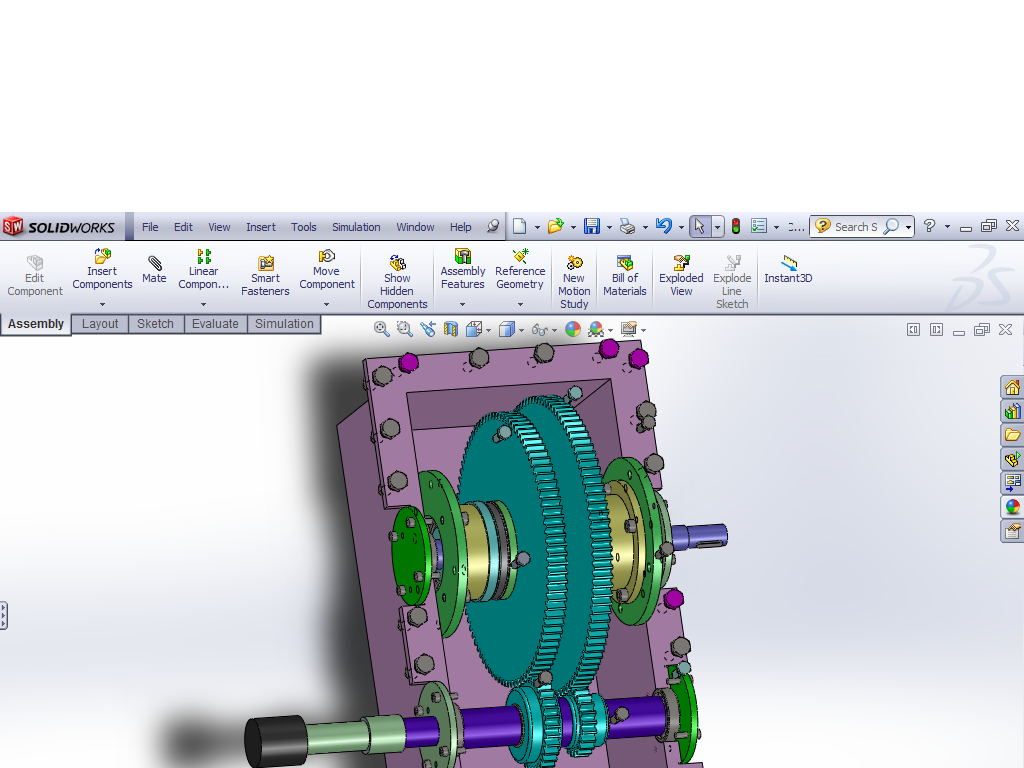This screenshot has height=768, width=1024.
Task: Start a New Motion Study
Action: pyautogui.click(x=574, y=282)
